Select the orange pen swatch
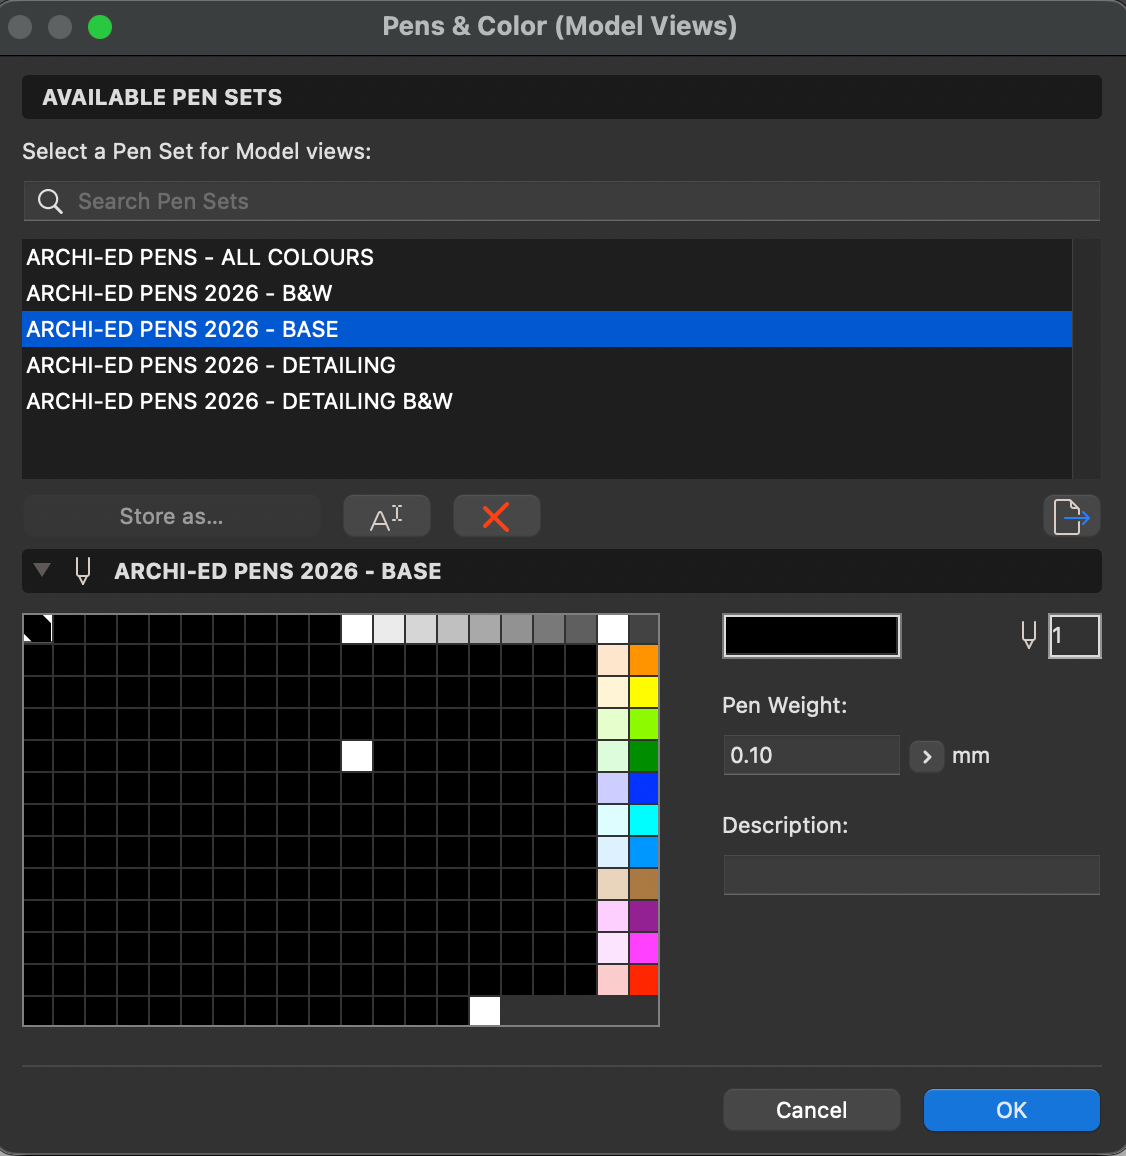This screenshot has width=1126, height=1156. click(x=643, y=660)
